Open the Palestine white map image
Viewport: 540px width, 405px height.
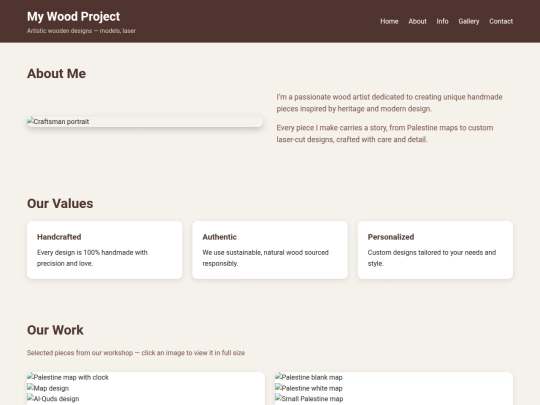309,388
